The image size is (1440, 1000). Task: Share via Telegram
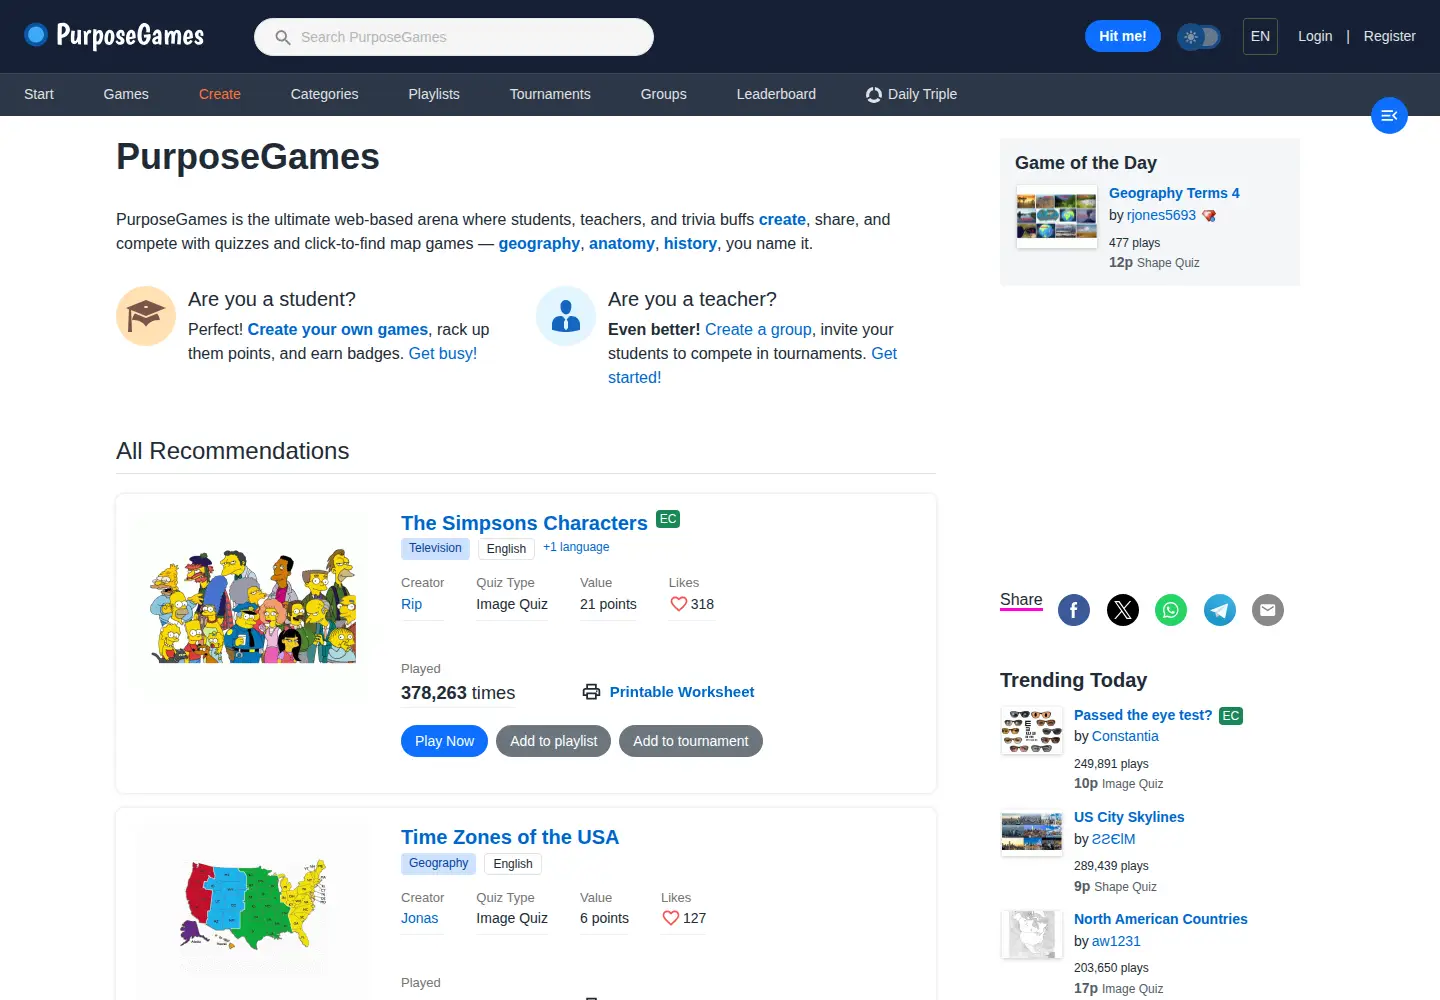click(x=1220, y=610)
